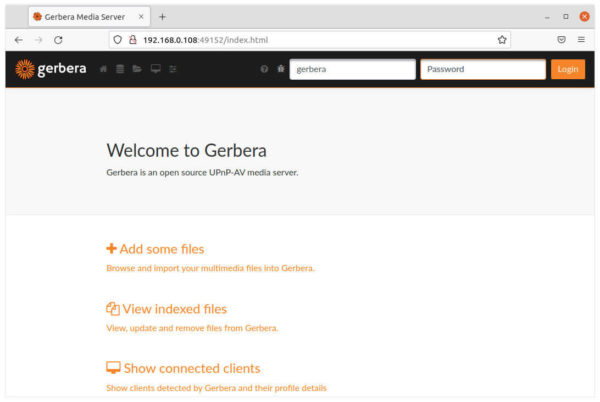
Task: Click the bug report icon in navbar
Action: (281, 69)
